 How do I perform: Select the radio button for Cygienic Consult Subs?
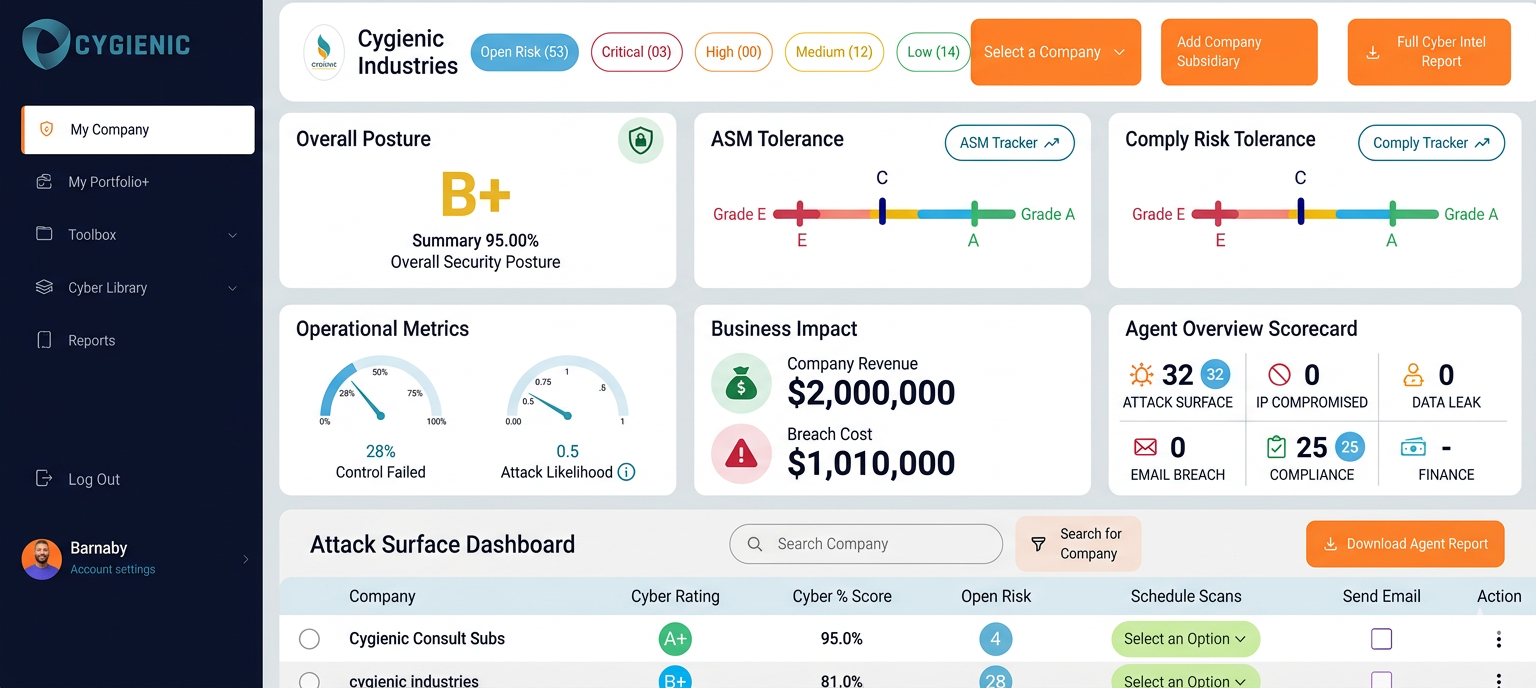click(310, 638)
